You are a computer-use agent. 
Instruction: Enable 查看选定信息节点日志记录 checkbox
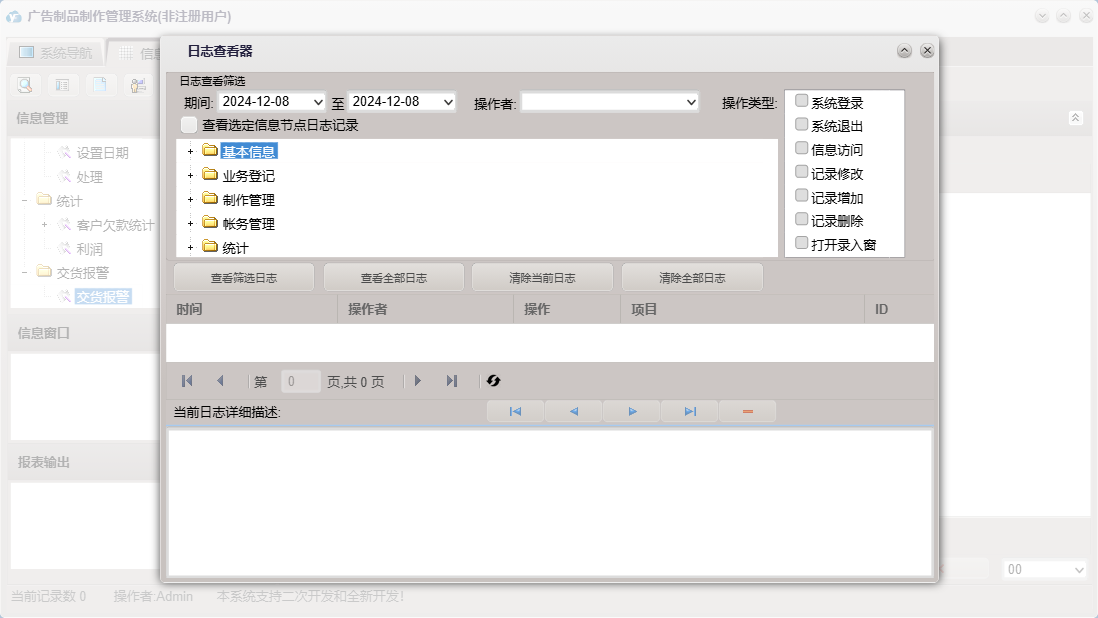(x=189, y=125)
